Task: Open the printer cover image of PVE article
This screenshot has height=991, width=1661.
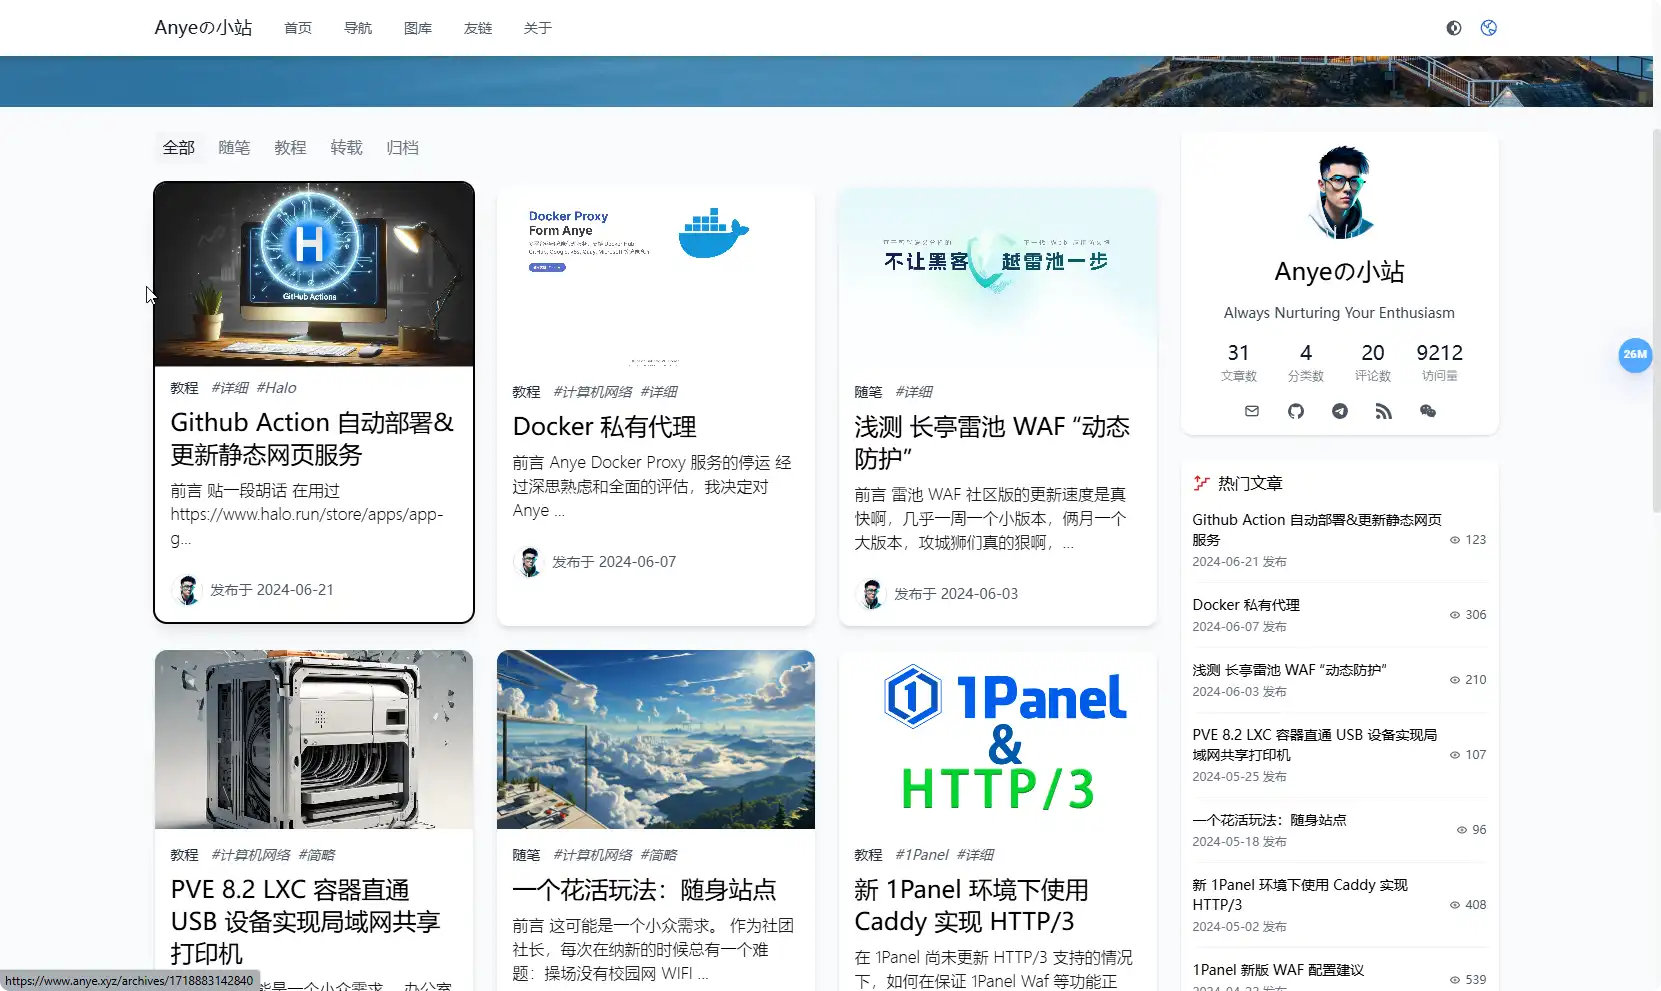Action: (314, 740)
